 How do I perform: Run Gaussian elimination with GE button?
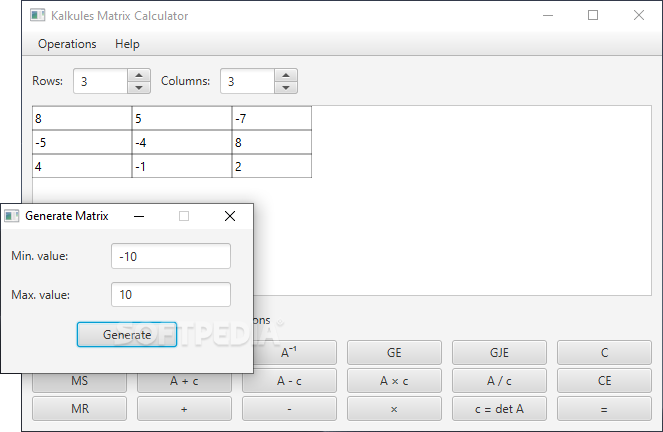tap(394, 353)
